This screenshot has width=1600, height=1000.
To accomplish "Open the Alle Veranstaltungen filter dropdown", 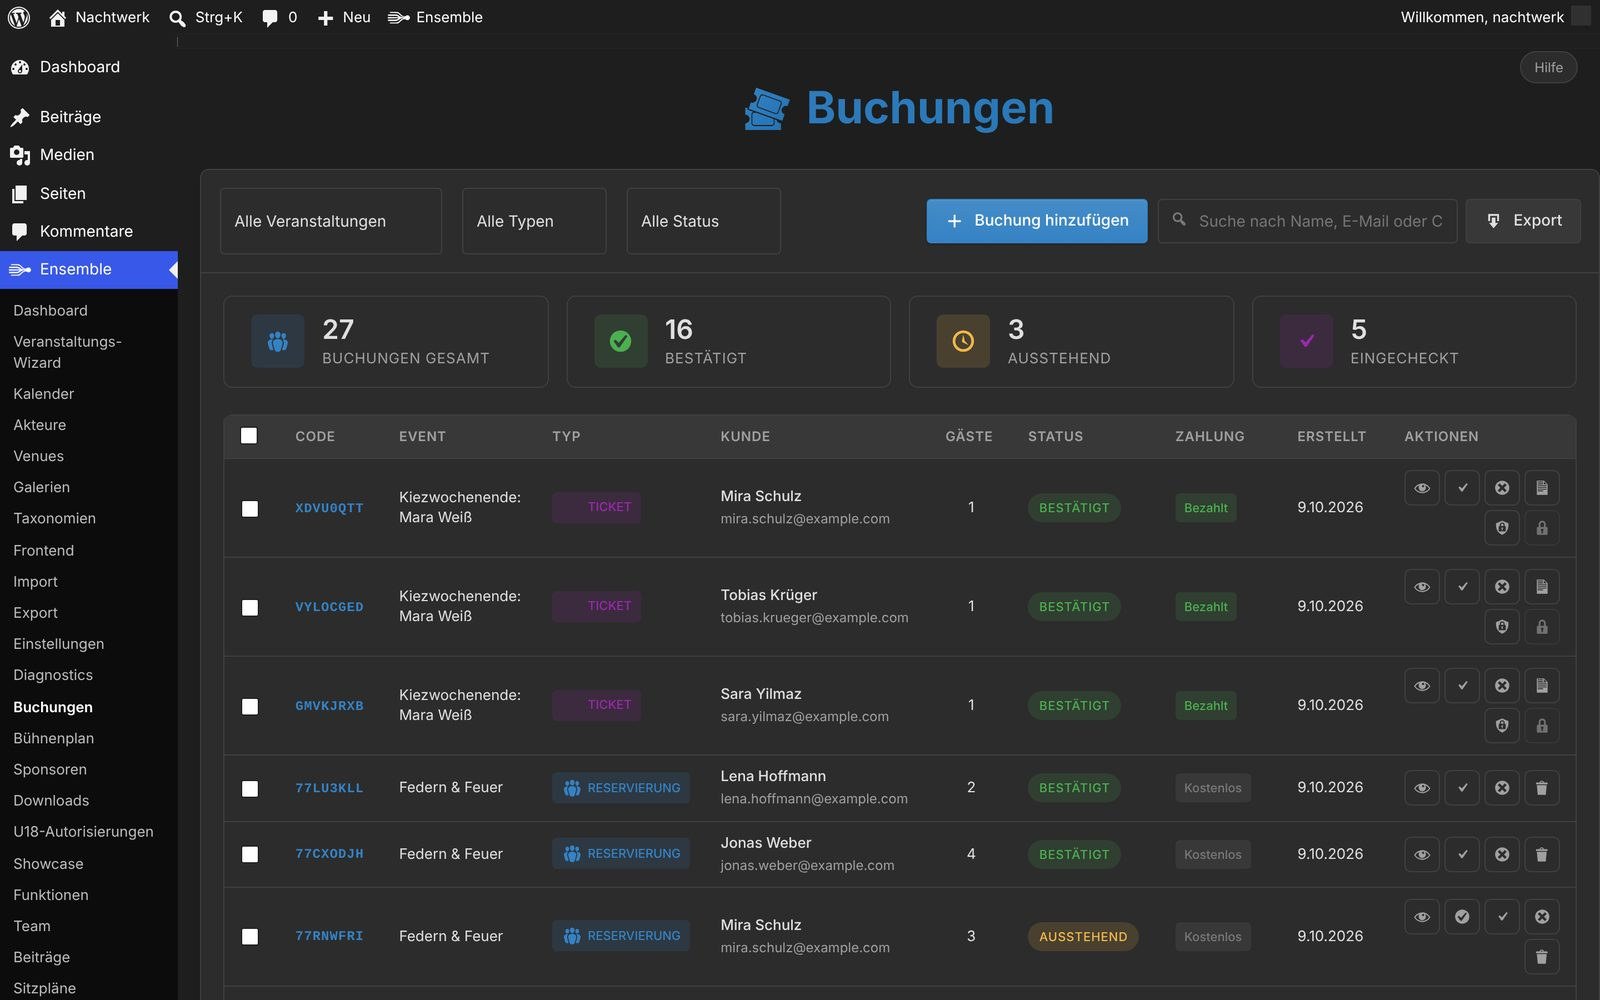I will [x=331, y=221].
